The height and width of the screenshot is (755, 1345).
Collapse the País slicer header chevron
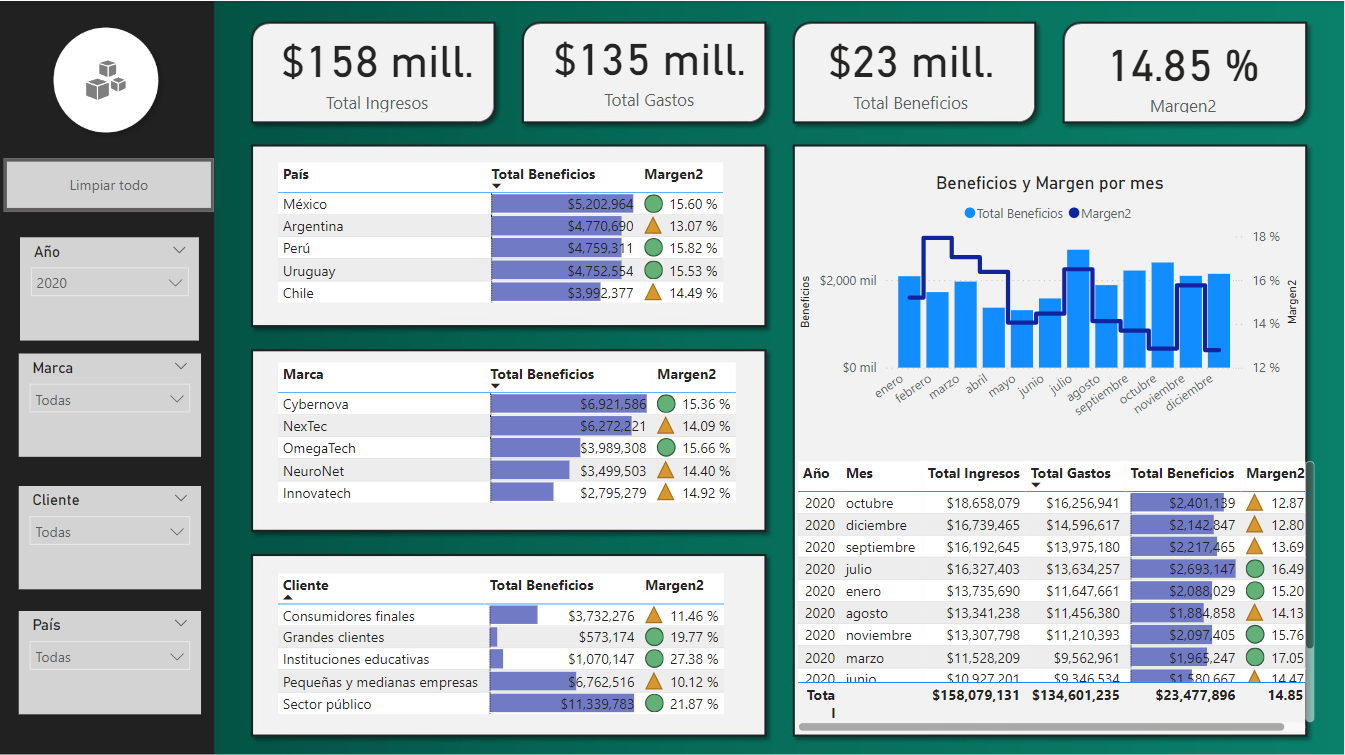180,623
